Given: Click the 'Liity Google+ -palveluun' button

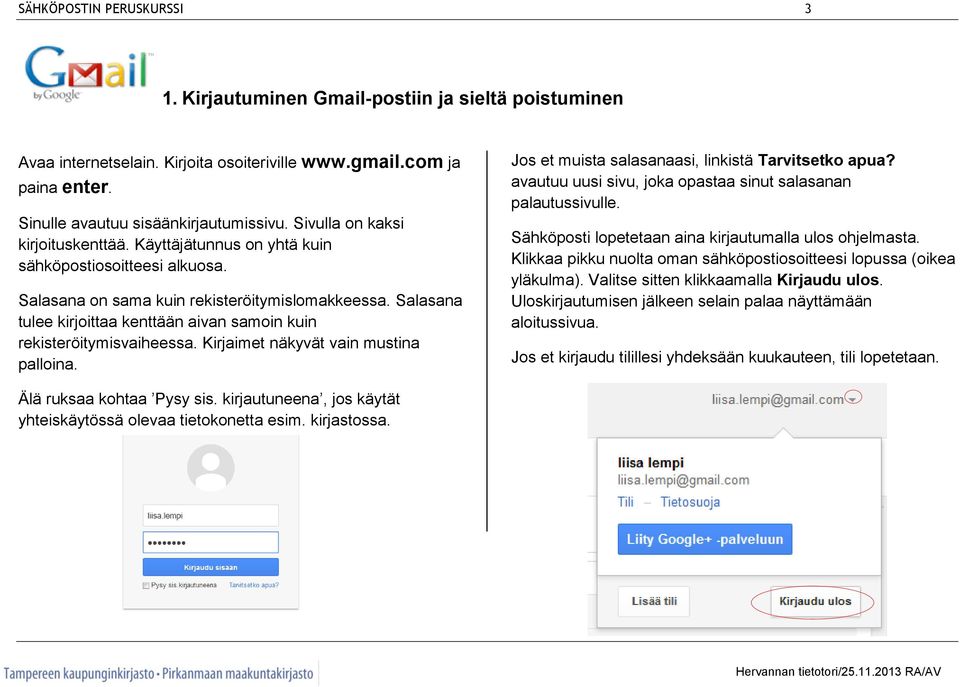Looking at the screenshot, I should (705, 539).
